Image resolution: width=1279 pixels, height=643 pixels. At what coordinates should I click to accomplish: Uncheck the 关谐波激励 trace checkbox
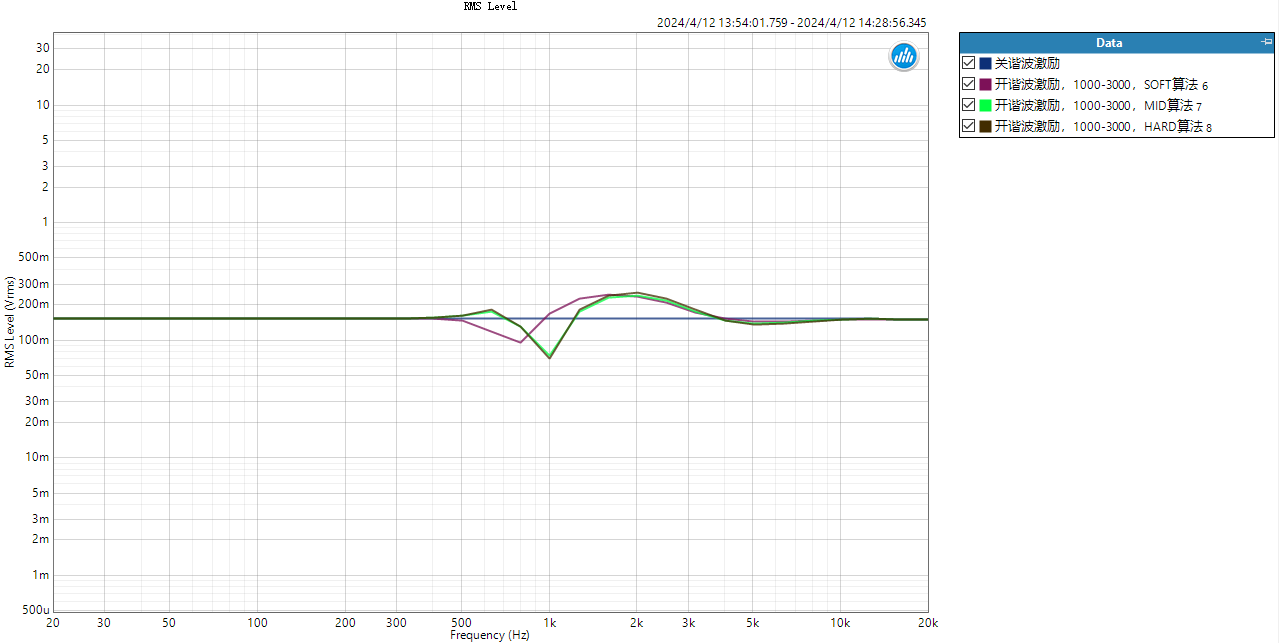pos(968,63)
